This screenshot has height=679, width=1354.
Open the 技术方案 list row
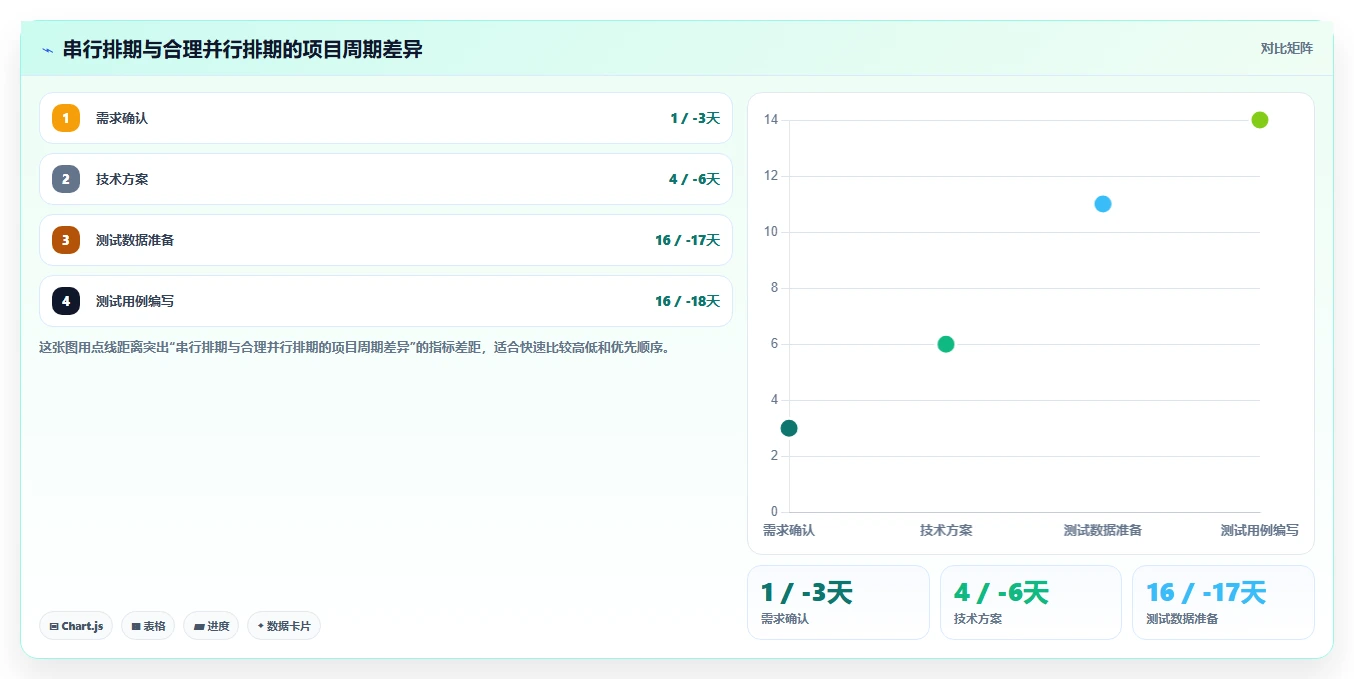[x=386, y=179]
